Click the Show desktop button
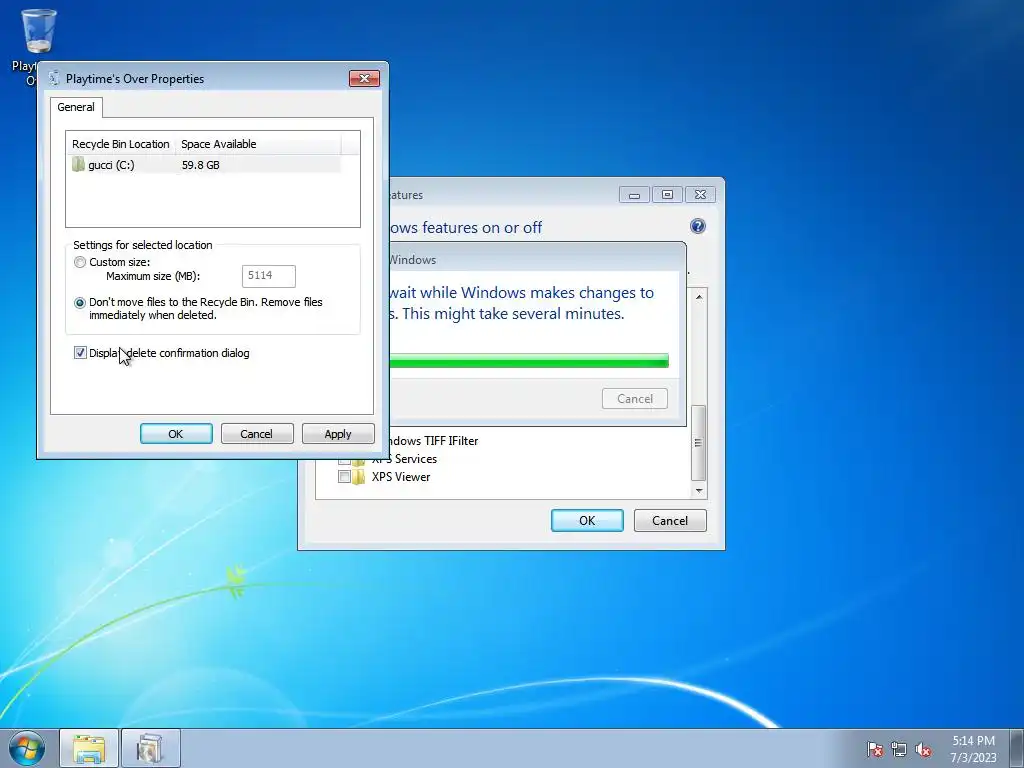 [1018, 748]
